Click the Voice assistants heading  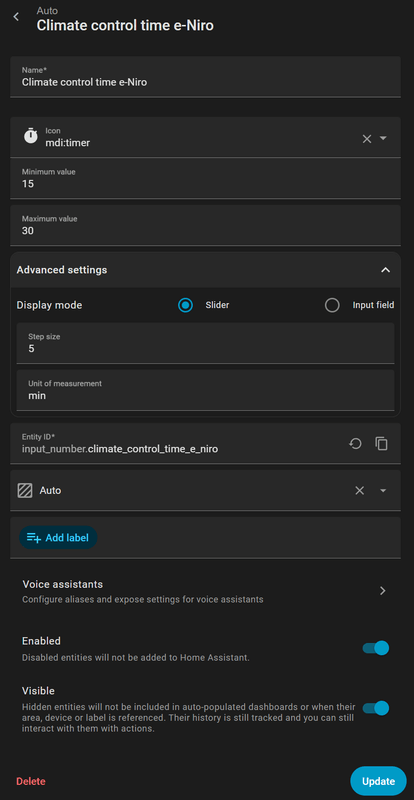pos(62,584)
